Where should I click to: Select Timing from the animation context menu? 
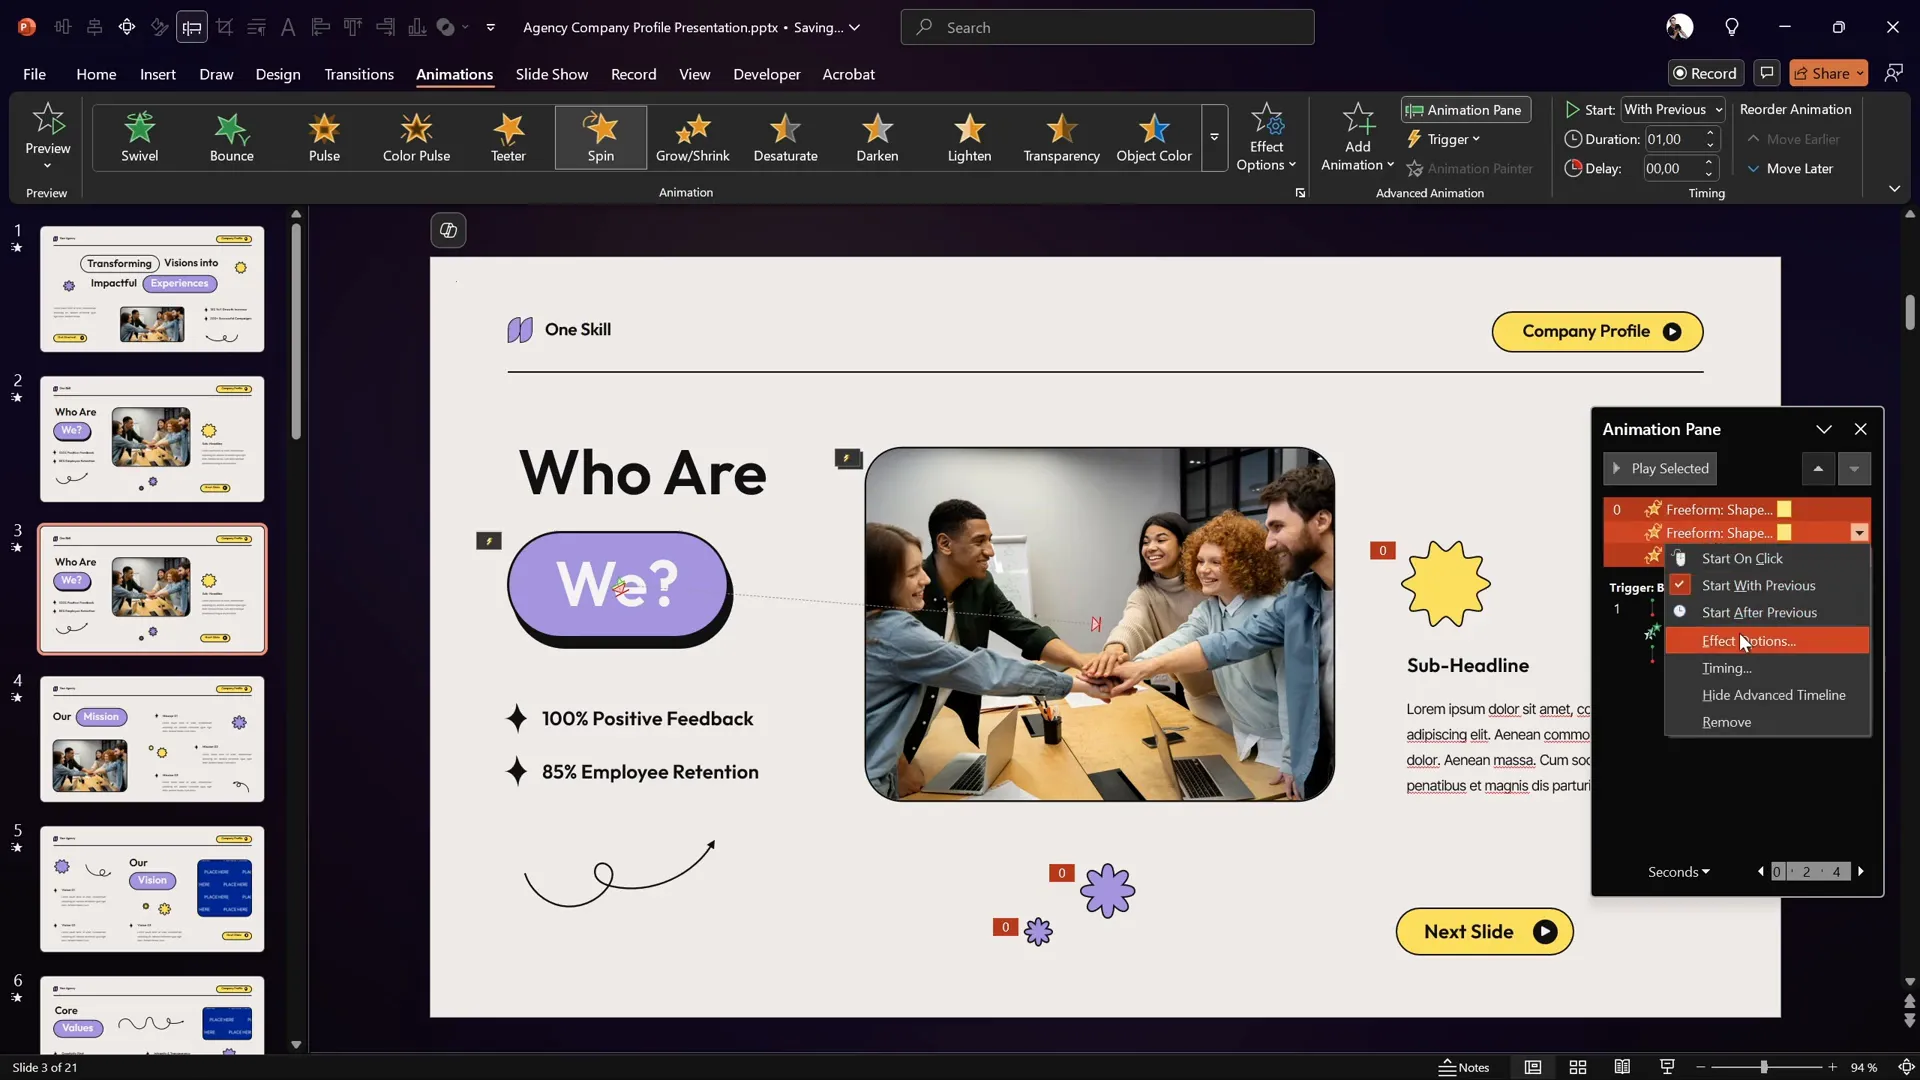[x=1727, y=668]
